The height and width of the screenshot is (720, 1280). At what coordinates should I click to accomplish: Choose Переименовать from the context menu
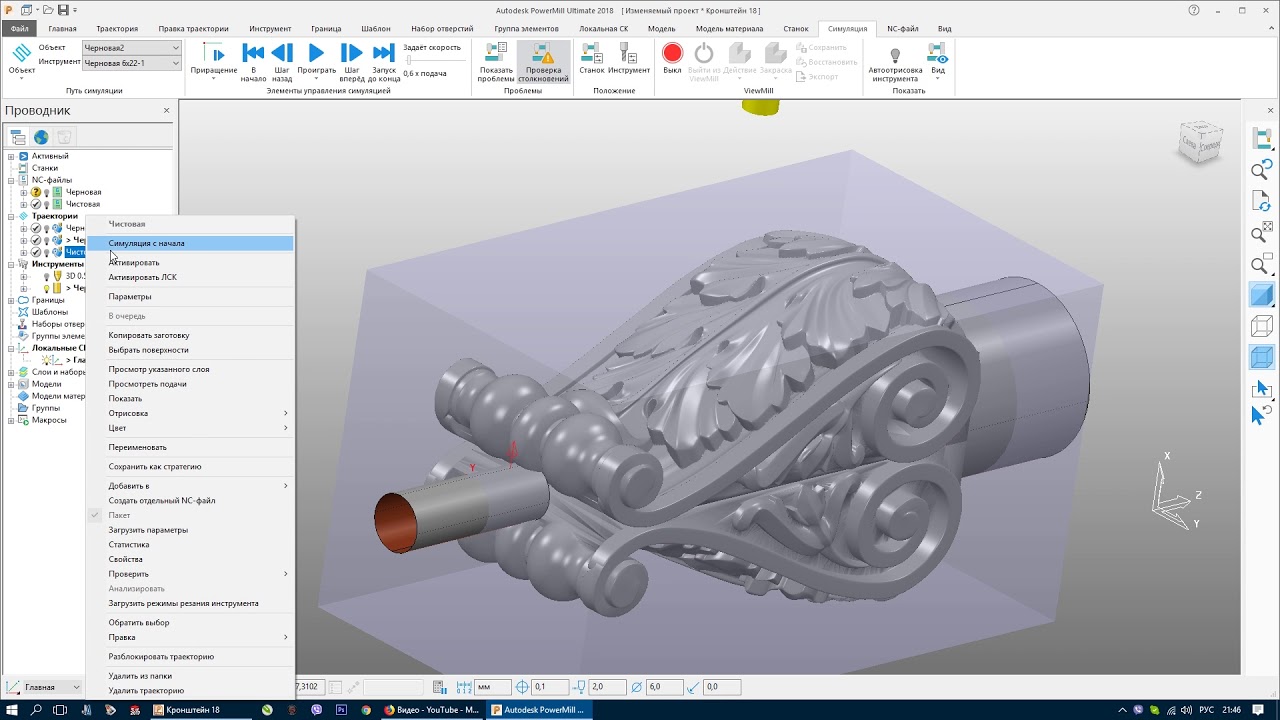pyautogui.click(x=137, y=447)
